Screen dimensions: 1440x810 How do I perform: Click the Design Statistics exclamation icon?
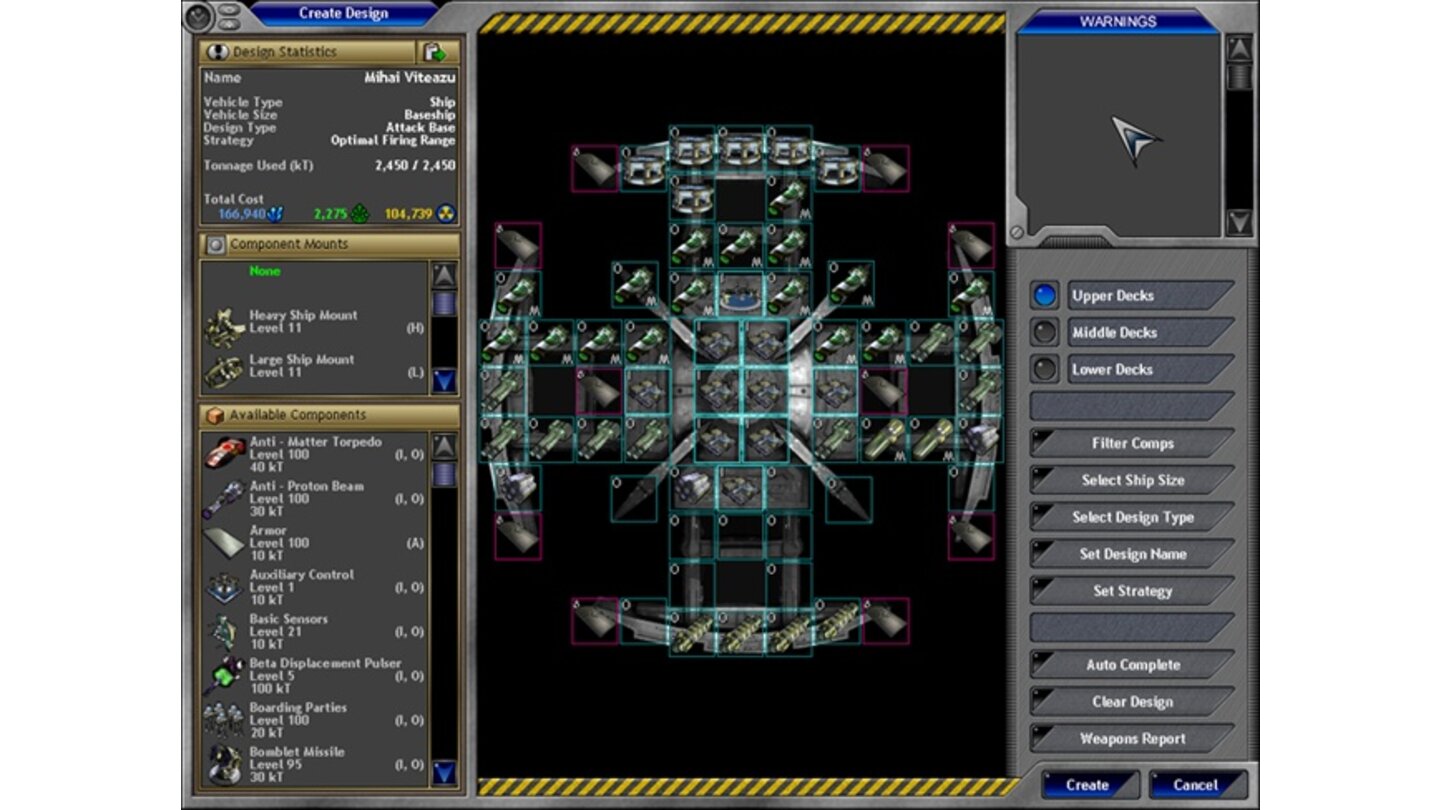pyautogui.click(x=218, y=52)
